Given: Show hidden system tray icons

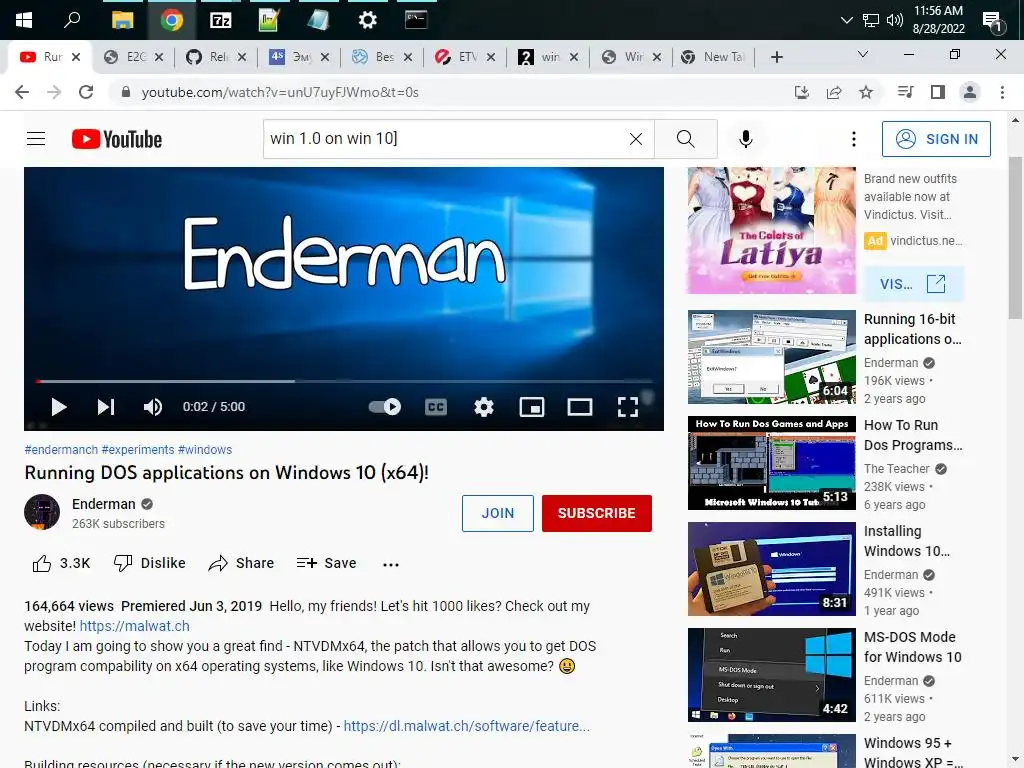Looking at the screenshot, I should coord(846,20).
